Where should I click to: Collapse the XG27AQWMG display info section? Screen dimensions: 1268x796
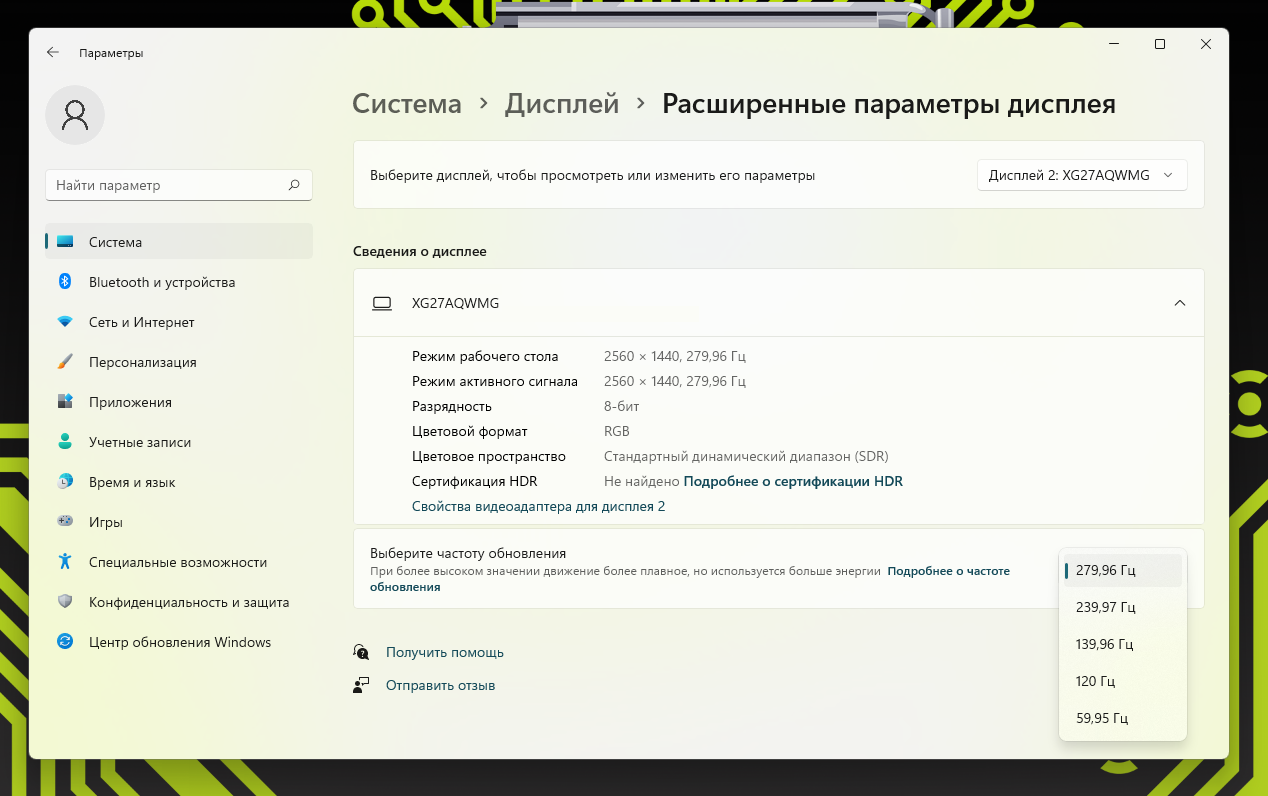1179,303
